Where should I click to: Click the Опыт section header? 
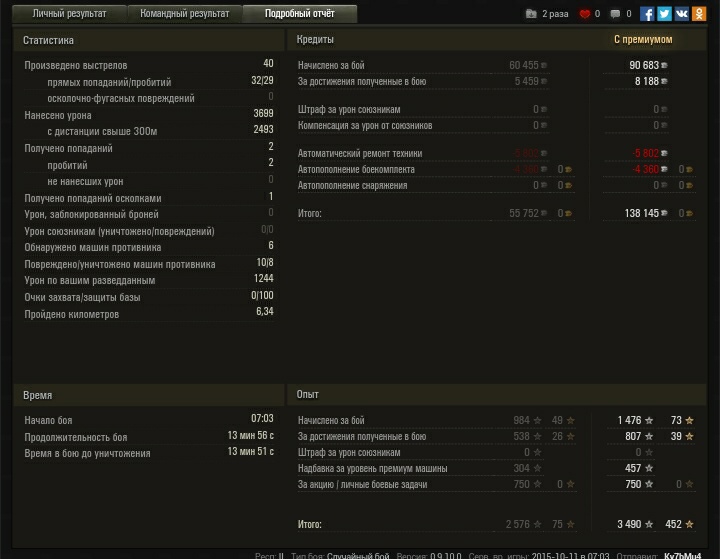click(307, 394)
